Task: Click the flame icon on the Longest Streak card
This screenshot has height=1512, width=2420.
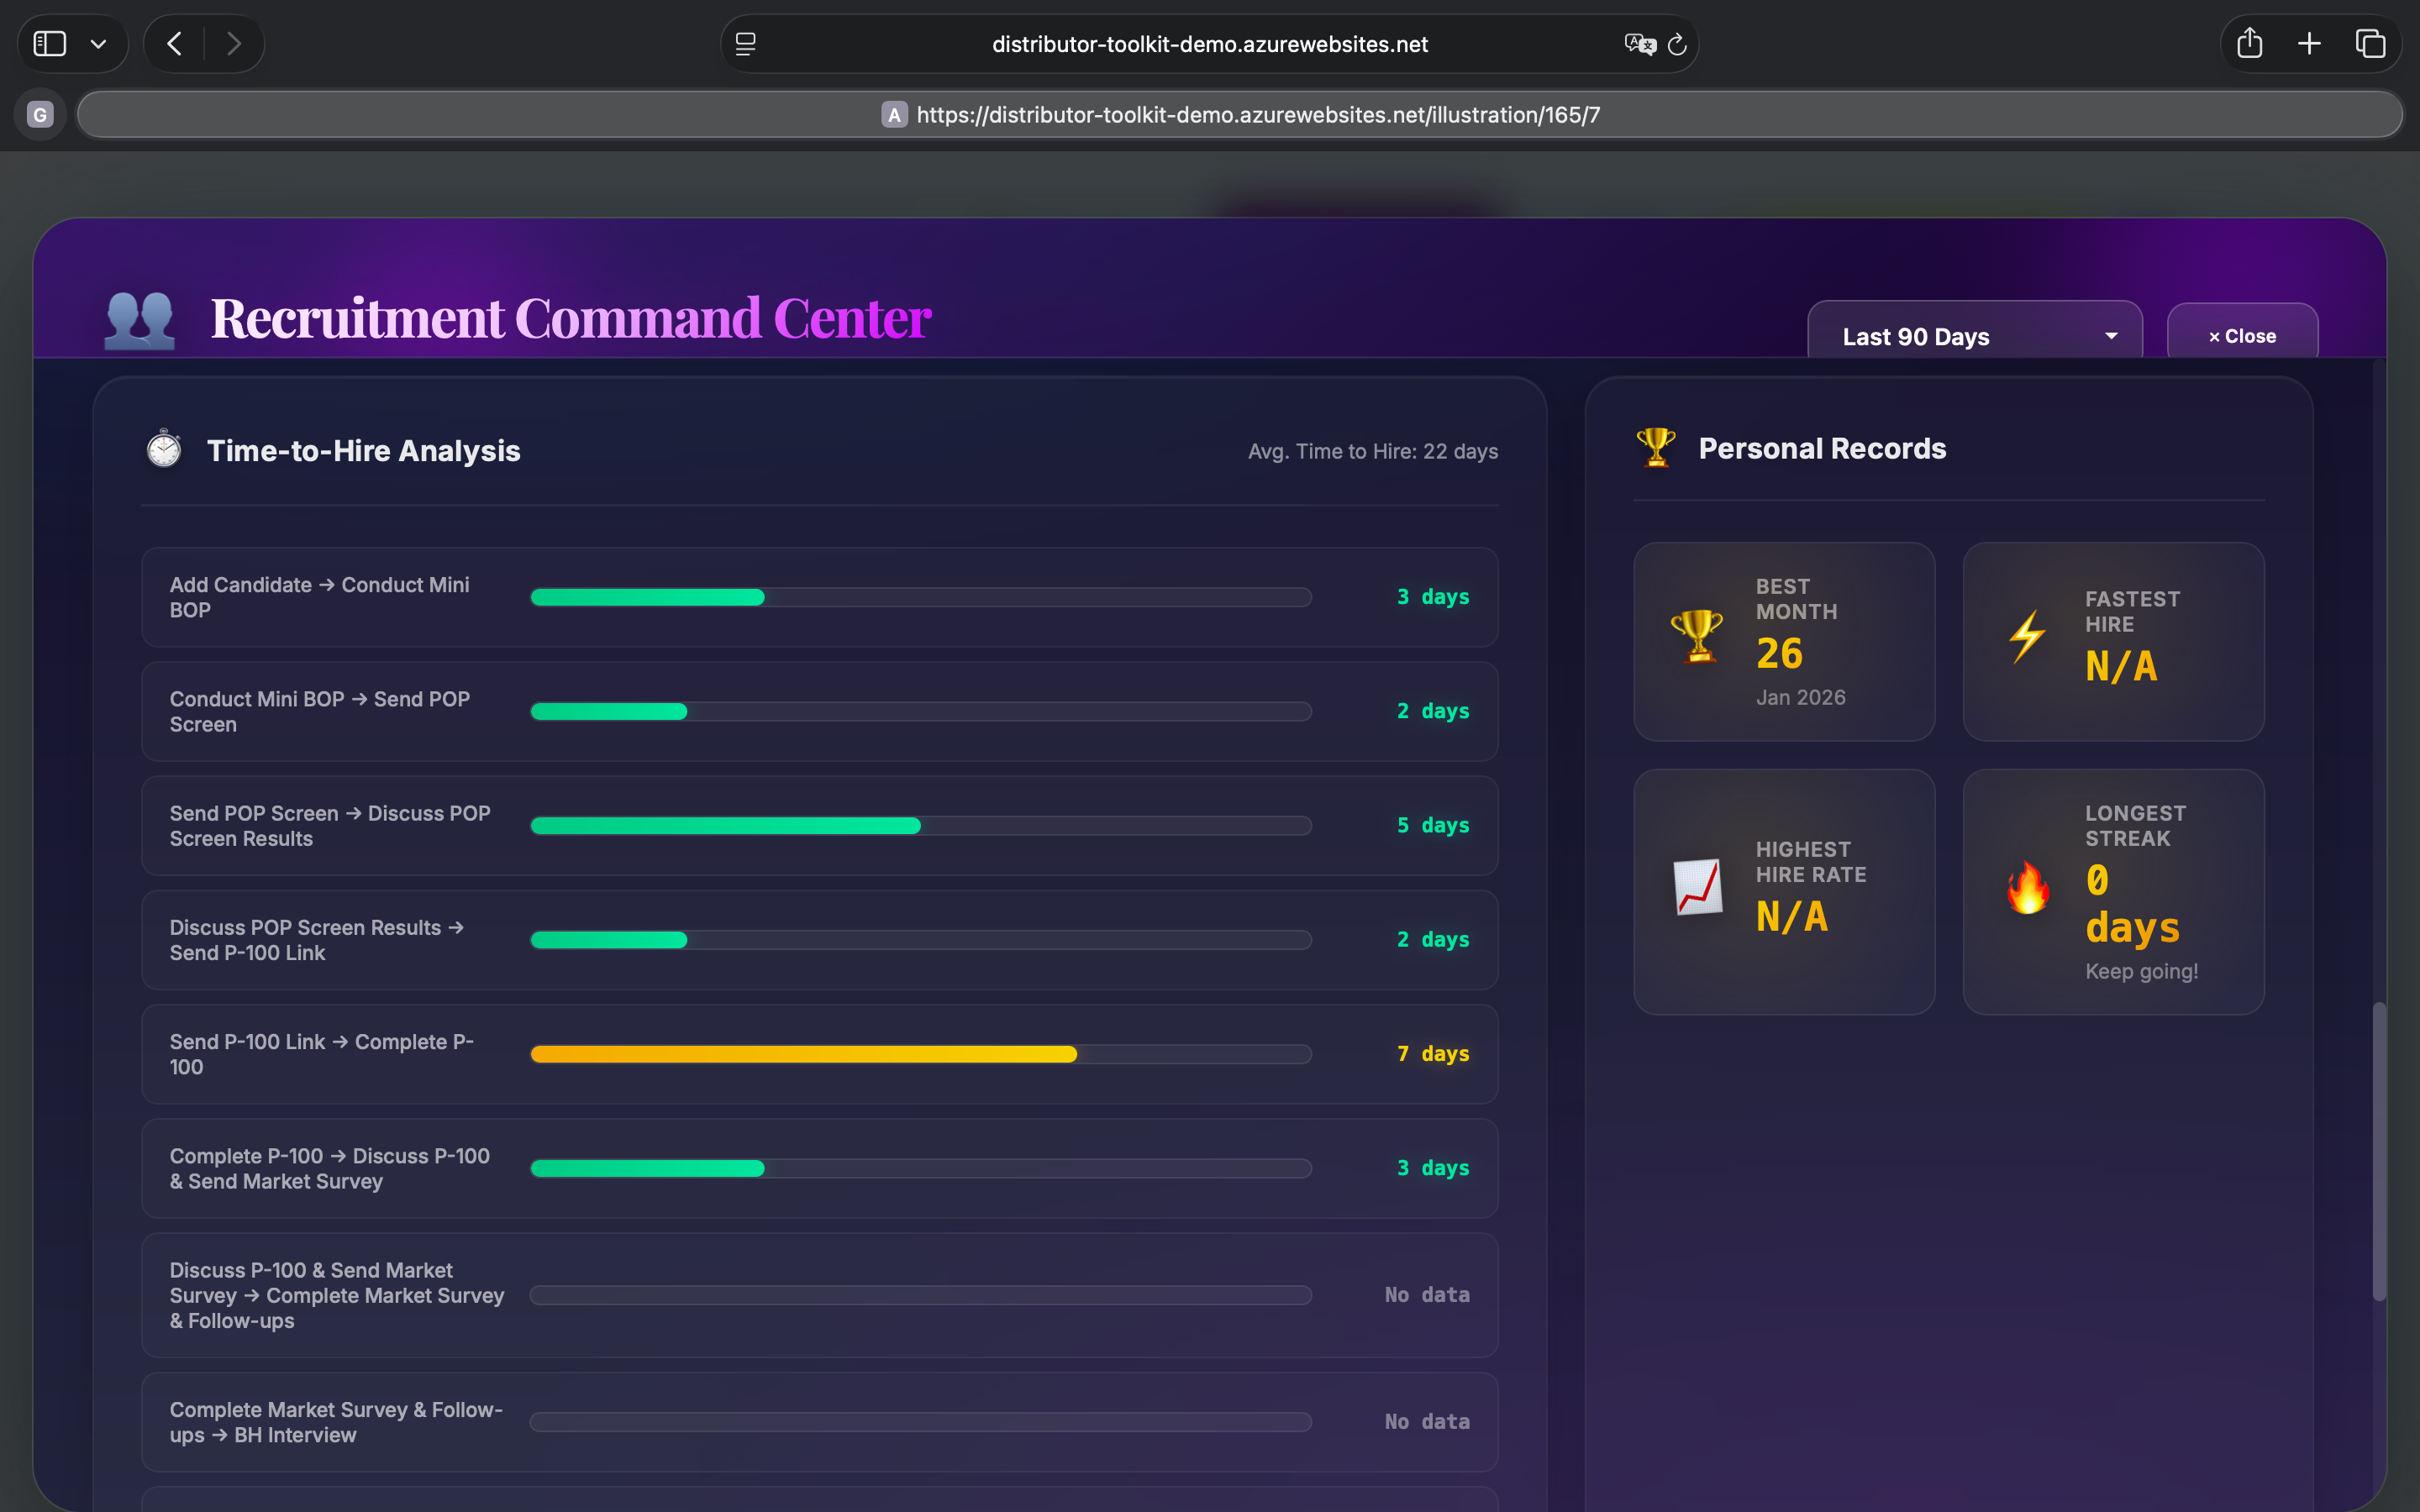Action: coord(2029,886)
